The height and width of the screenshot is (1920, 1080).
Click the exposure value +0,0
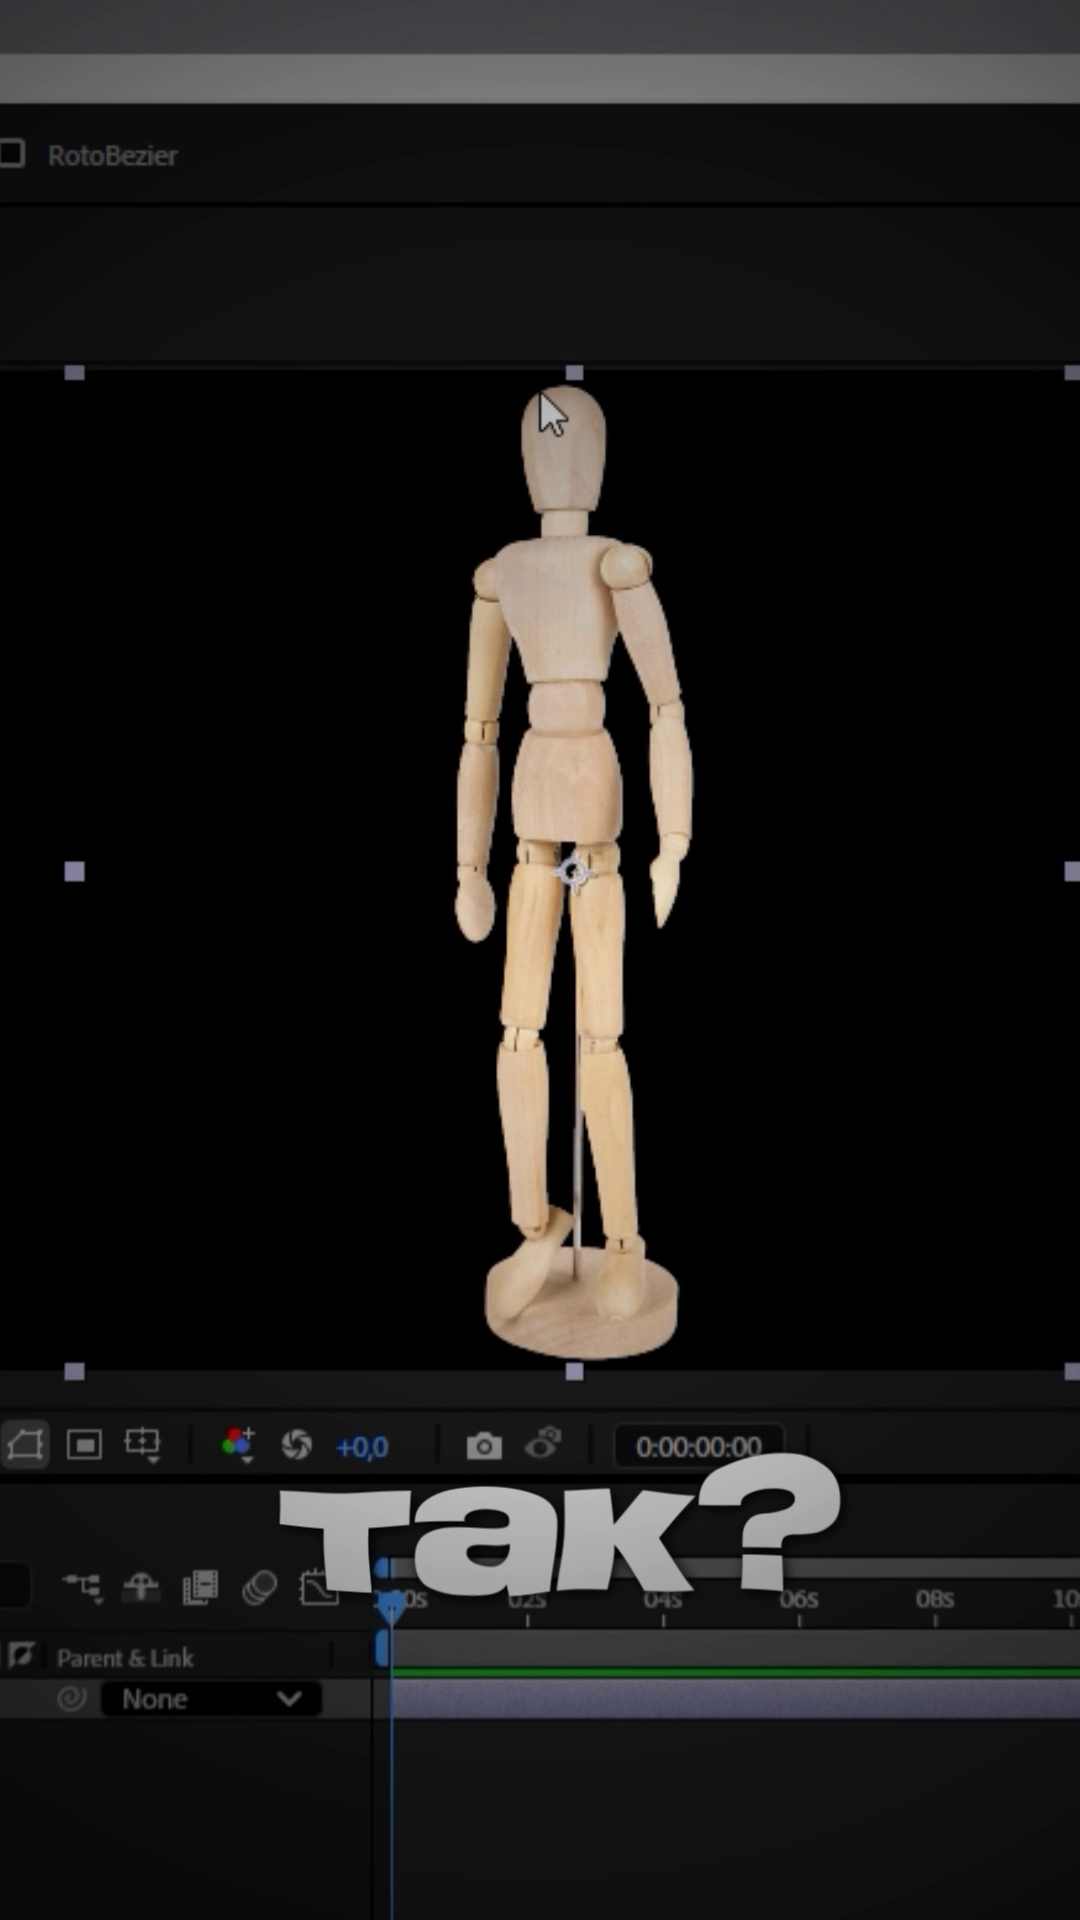(362, 1447)
